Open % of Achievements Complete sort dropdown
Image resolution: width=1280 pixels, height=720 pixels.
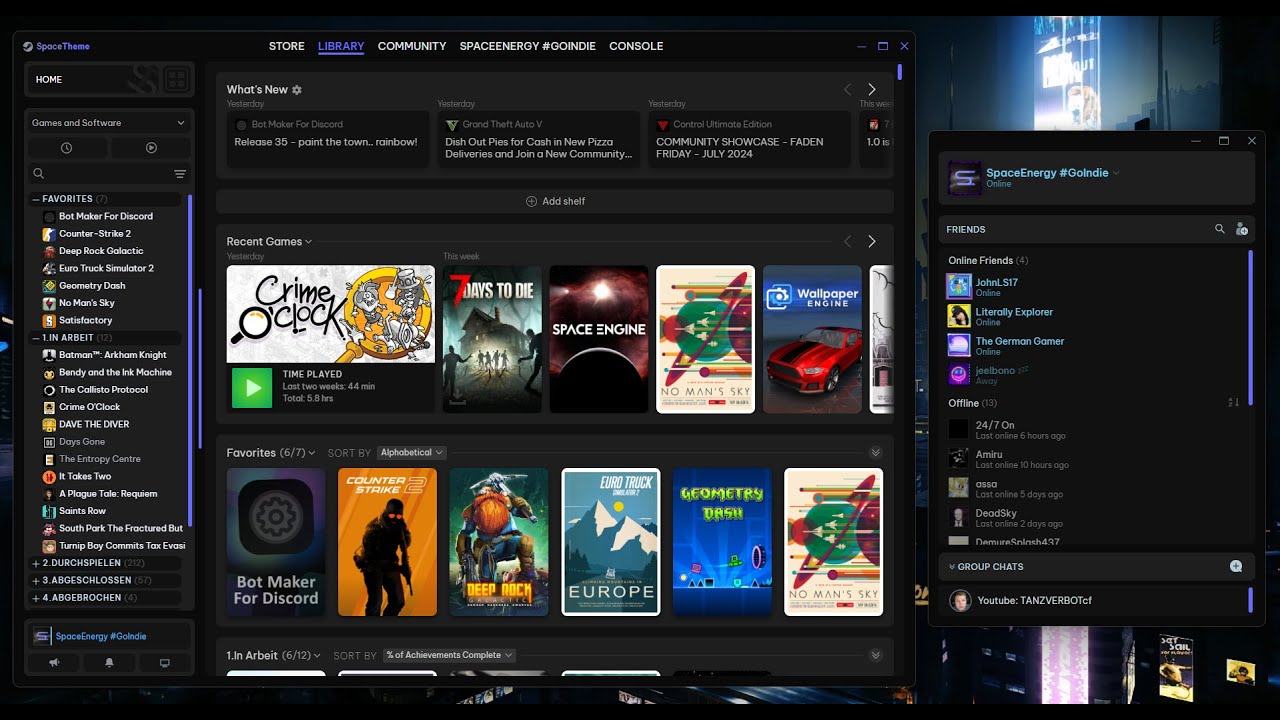(449, 655)
